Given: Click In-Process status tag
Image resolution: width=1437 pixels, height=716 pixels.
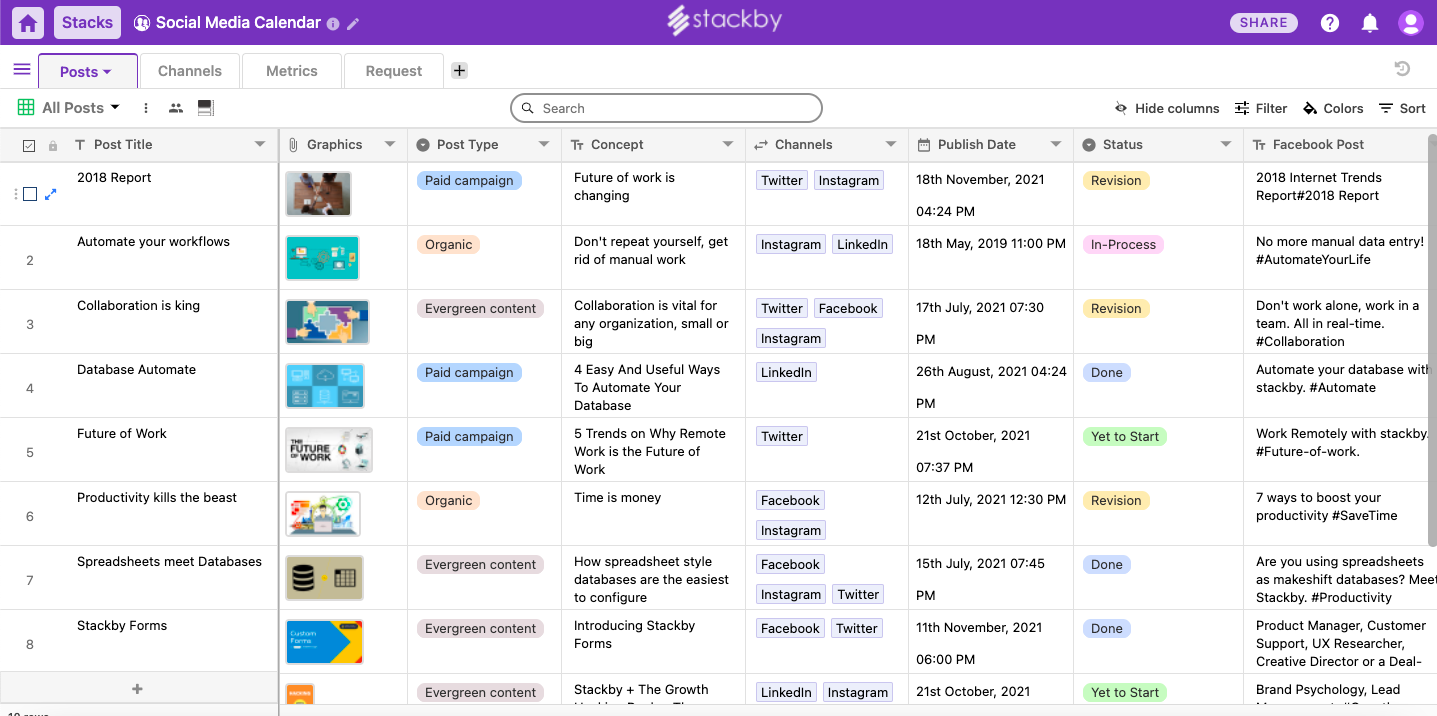Looking at the screenshot, I should tap(1123, 245).
